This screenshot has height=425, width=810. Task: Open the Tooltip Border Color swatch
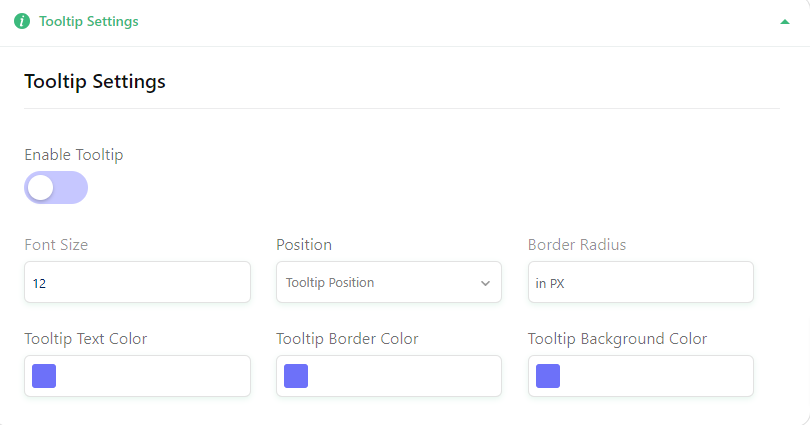tap(296, 376)
